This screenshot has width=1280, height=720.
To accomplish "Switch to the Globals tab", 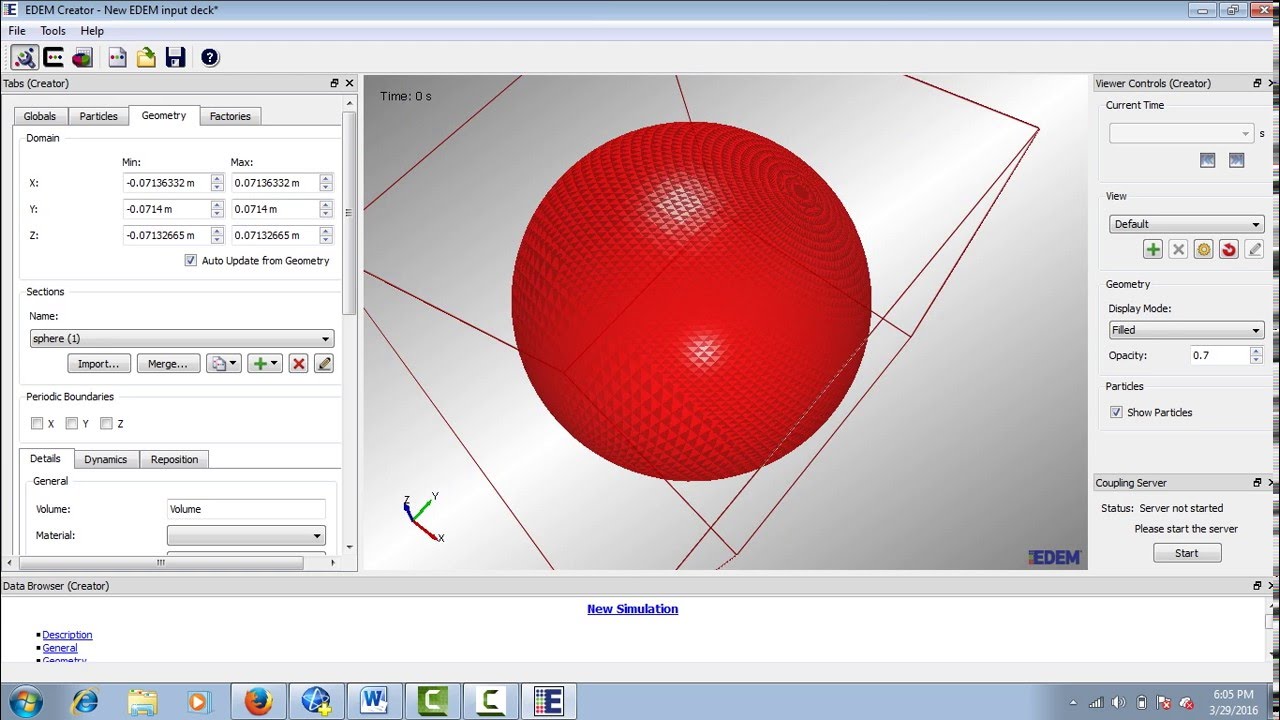I will point(40,116).
